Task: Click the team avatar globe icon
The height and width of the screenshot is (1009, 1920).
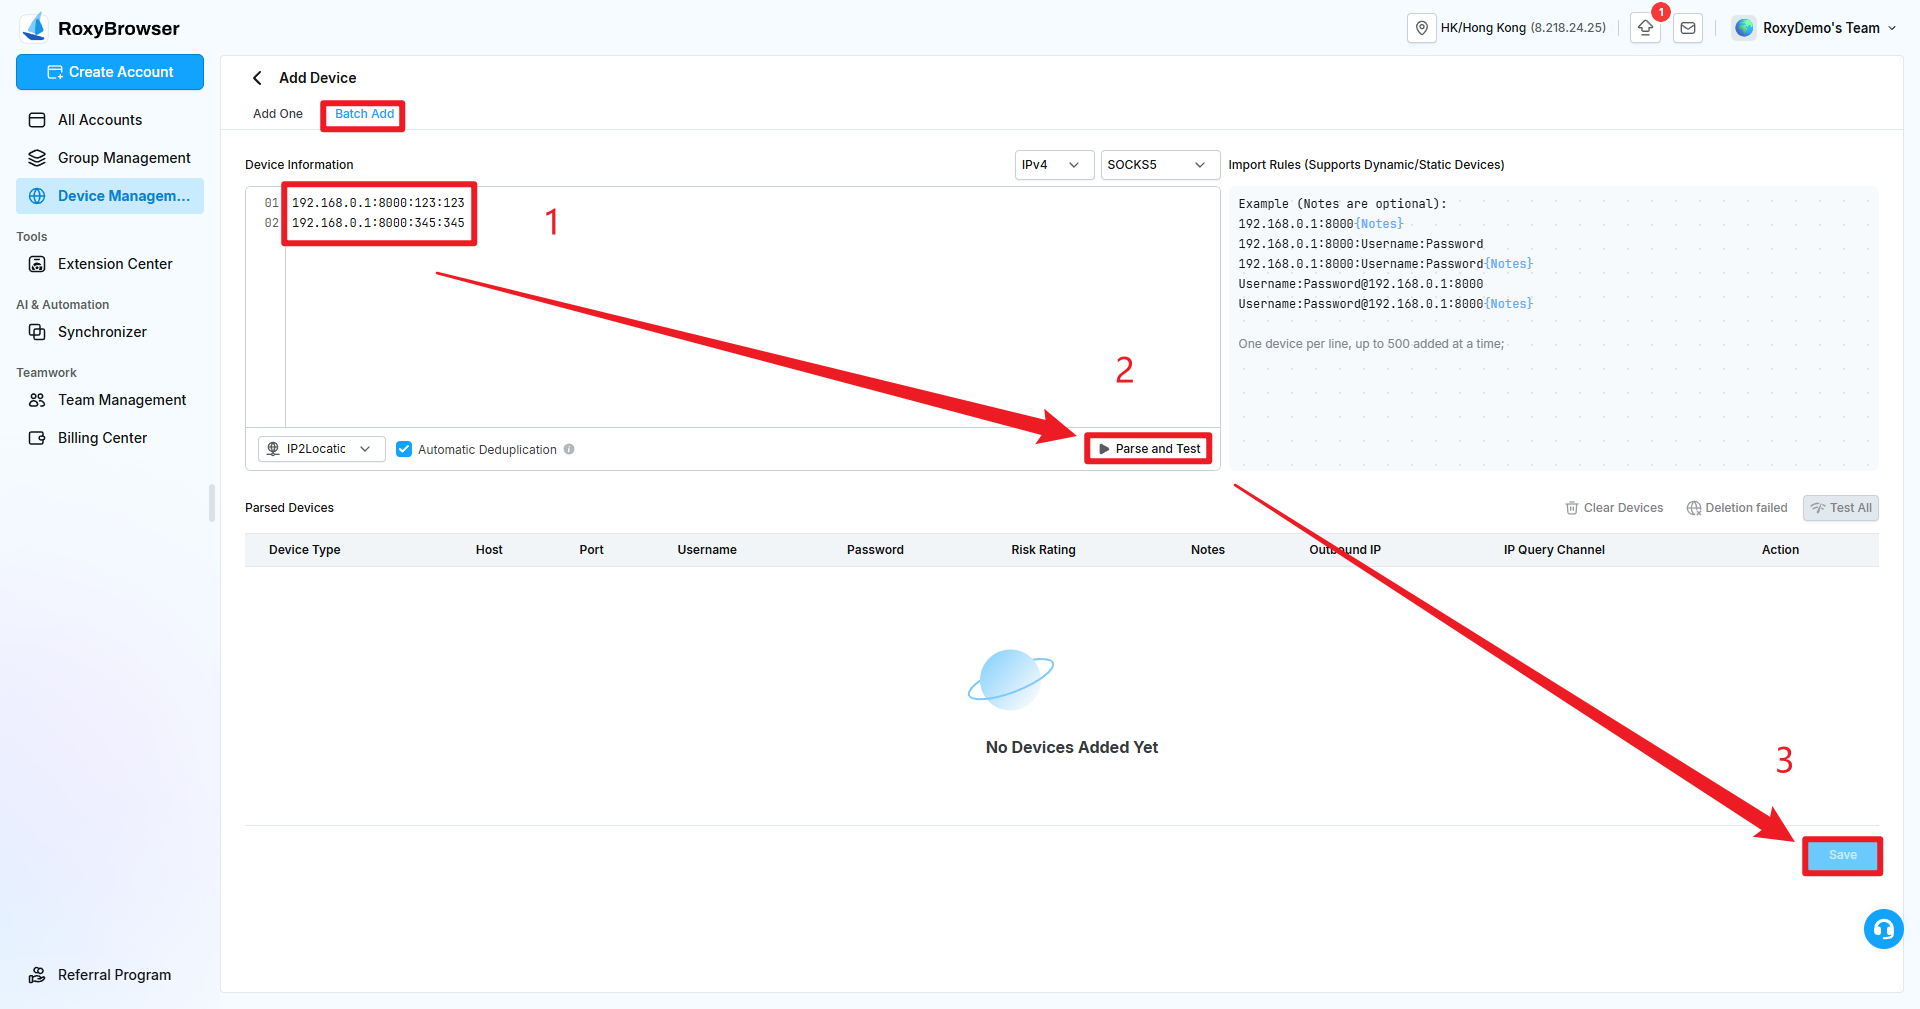Action: pos(1744,28)
